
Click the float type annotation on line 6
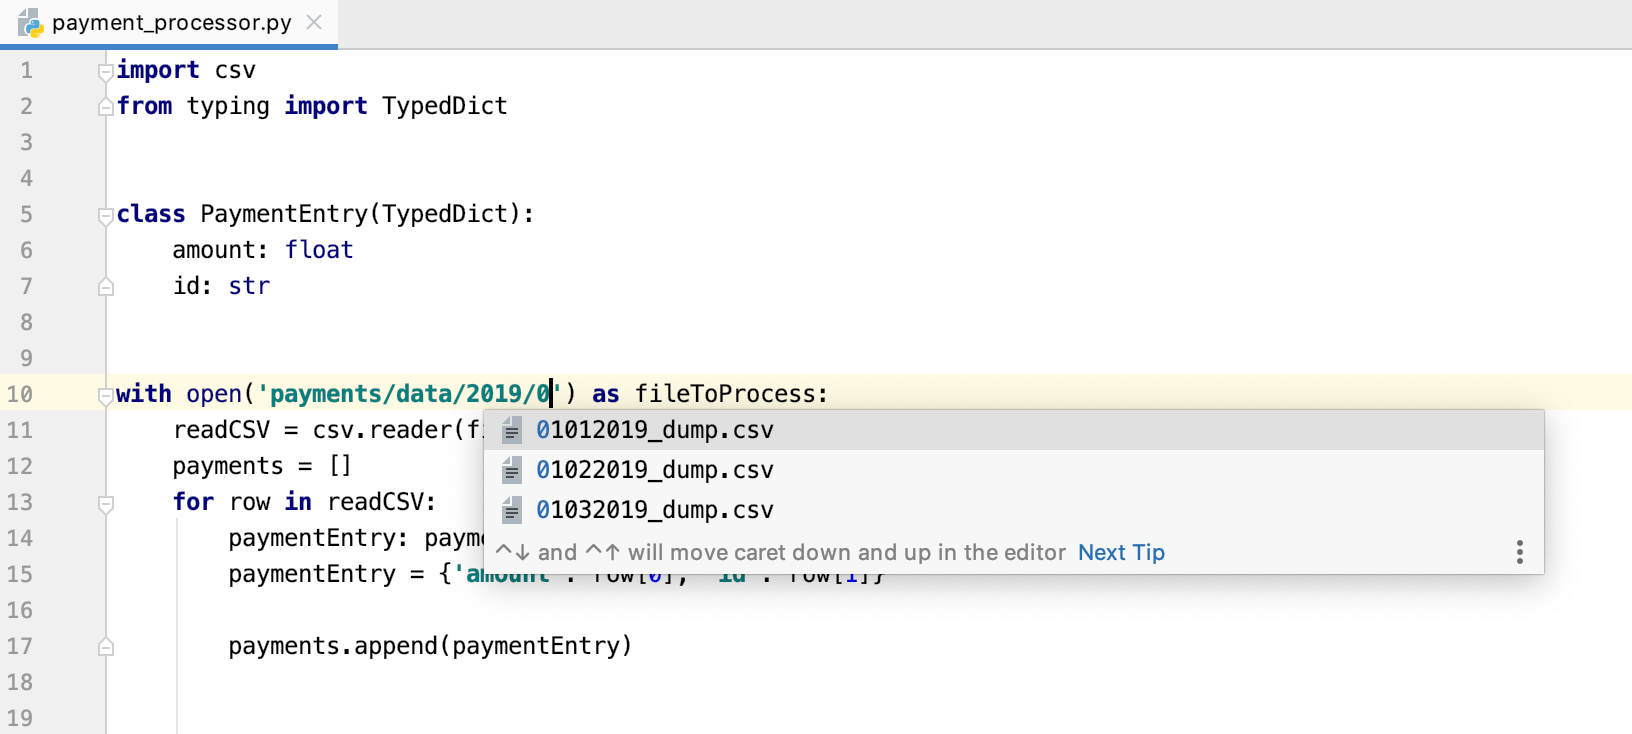319,250
